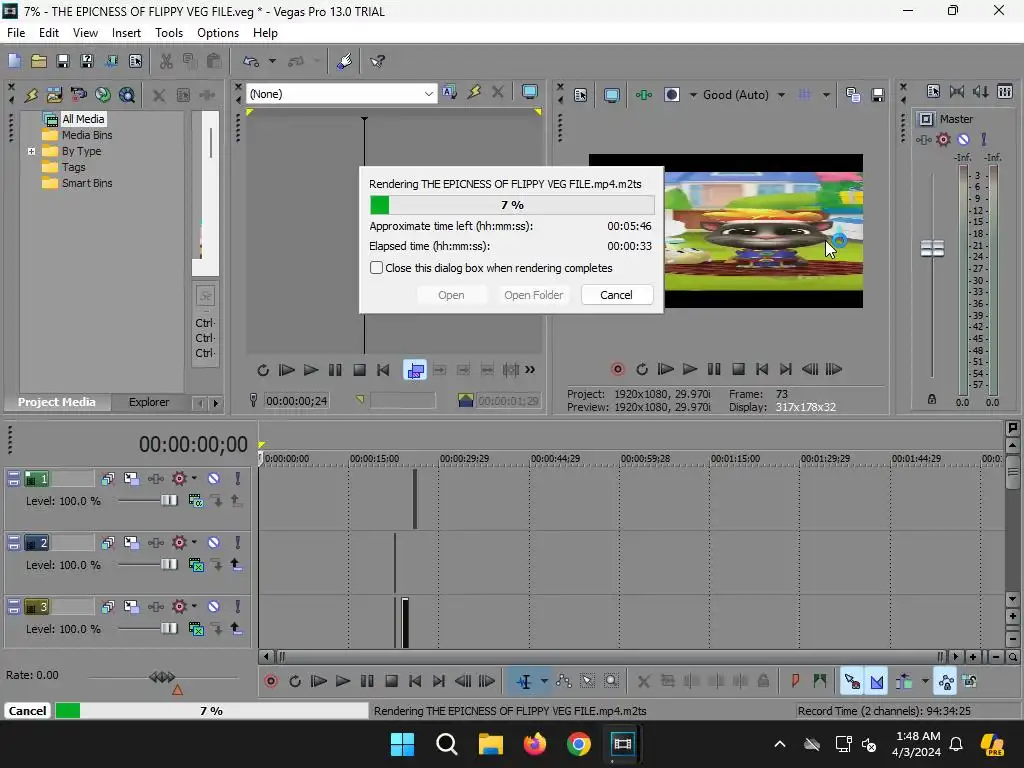Open the Normal Edit Tool dropdown arrow
This screenshot has width=1024, height=768.
(x=544, y=681)
